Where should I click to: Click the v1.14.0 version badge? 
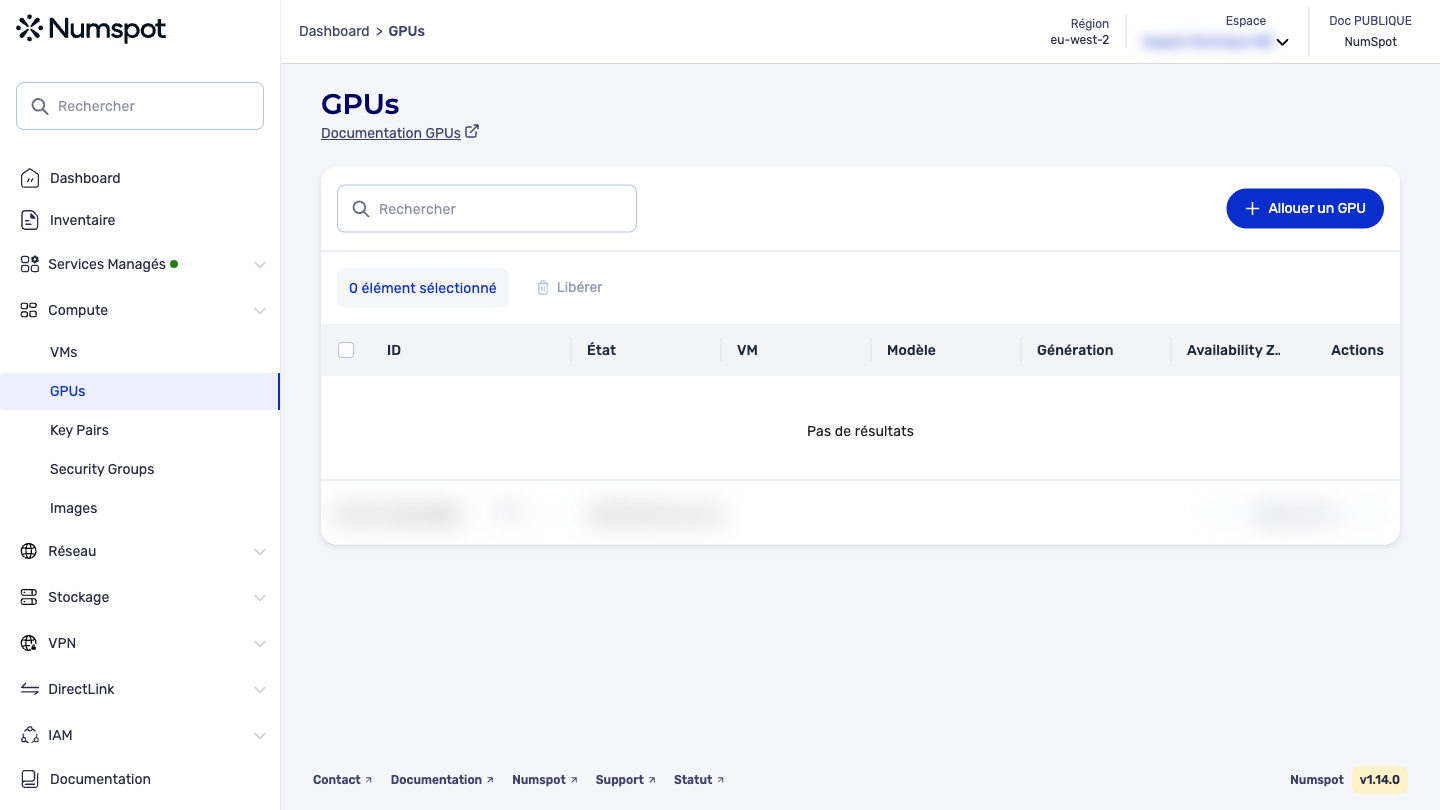click(x=1380, y=780)
